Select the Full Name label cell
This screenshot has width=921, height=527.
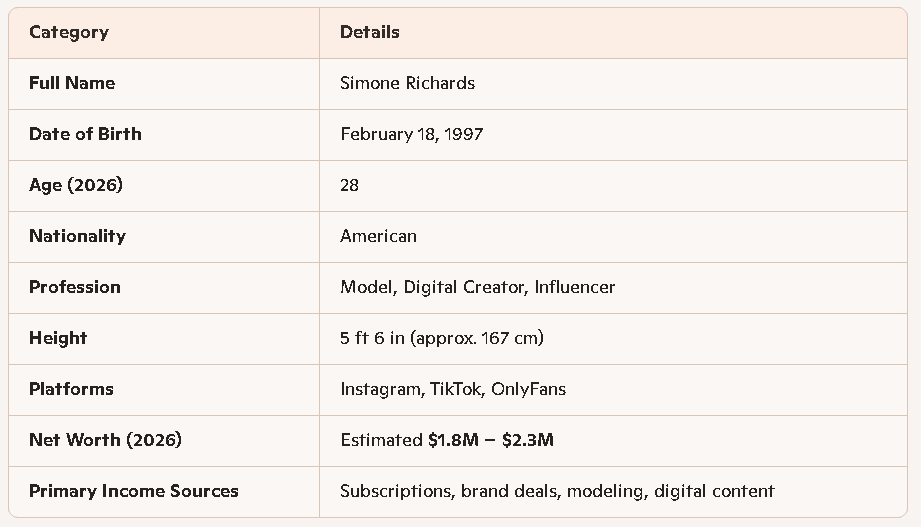click(72, 83)
